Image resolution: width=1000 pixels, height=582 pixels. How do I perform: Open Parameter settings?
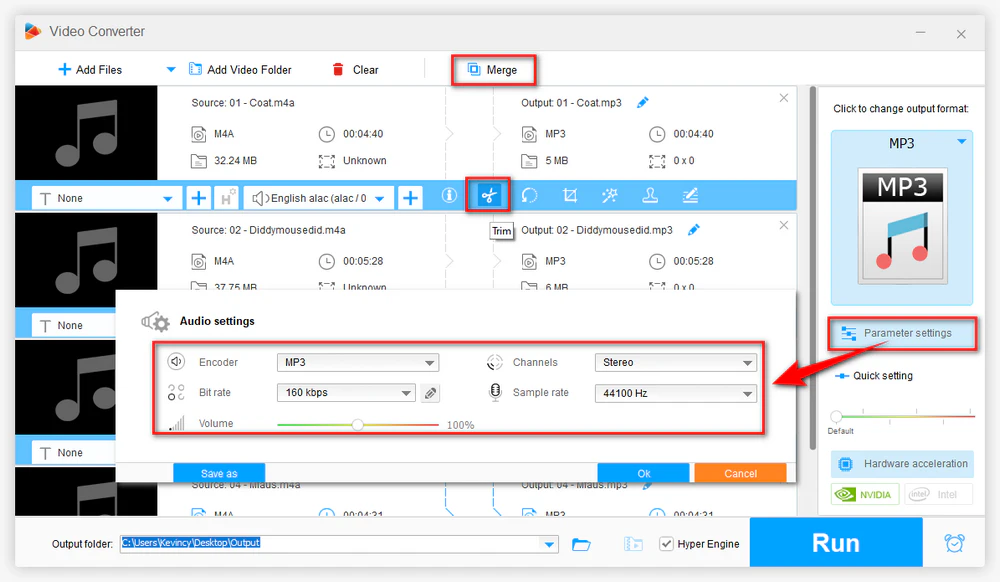pyautogui.click(x=902, y=333)
